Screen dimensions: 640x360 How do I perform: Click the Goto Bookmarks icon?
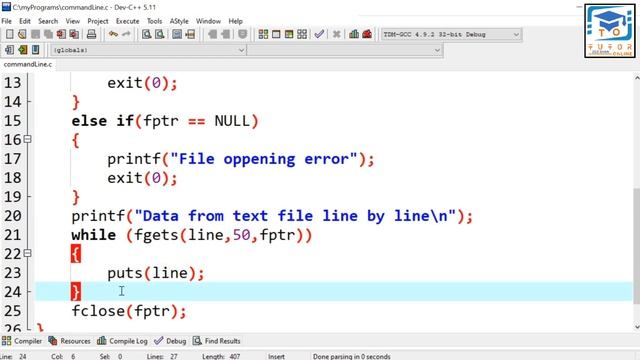pos(36,50)
